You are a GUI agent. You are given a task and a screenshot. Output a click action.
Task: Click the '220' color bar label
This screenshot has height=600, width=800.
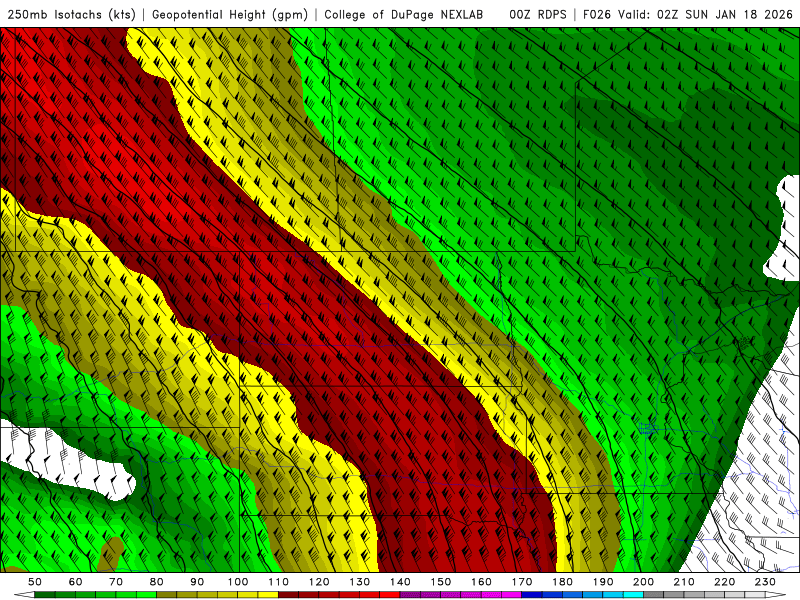click(724, 582)
